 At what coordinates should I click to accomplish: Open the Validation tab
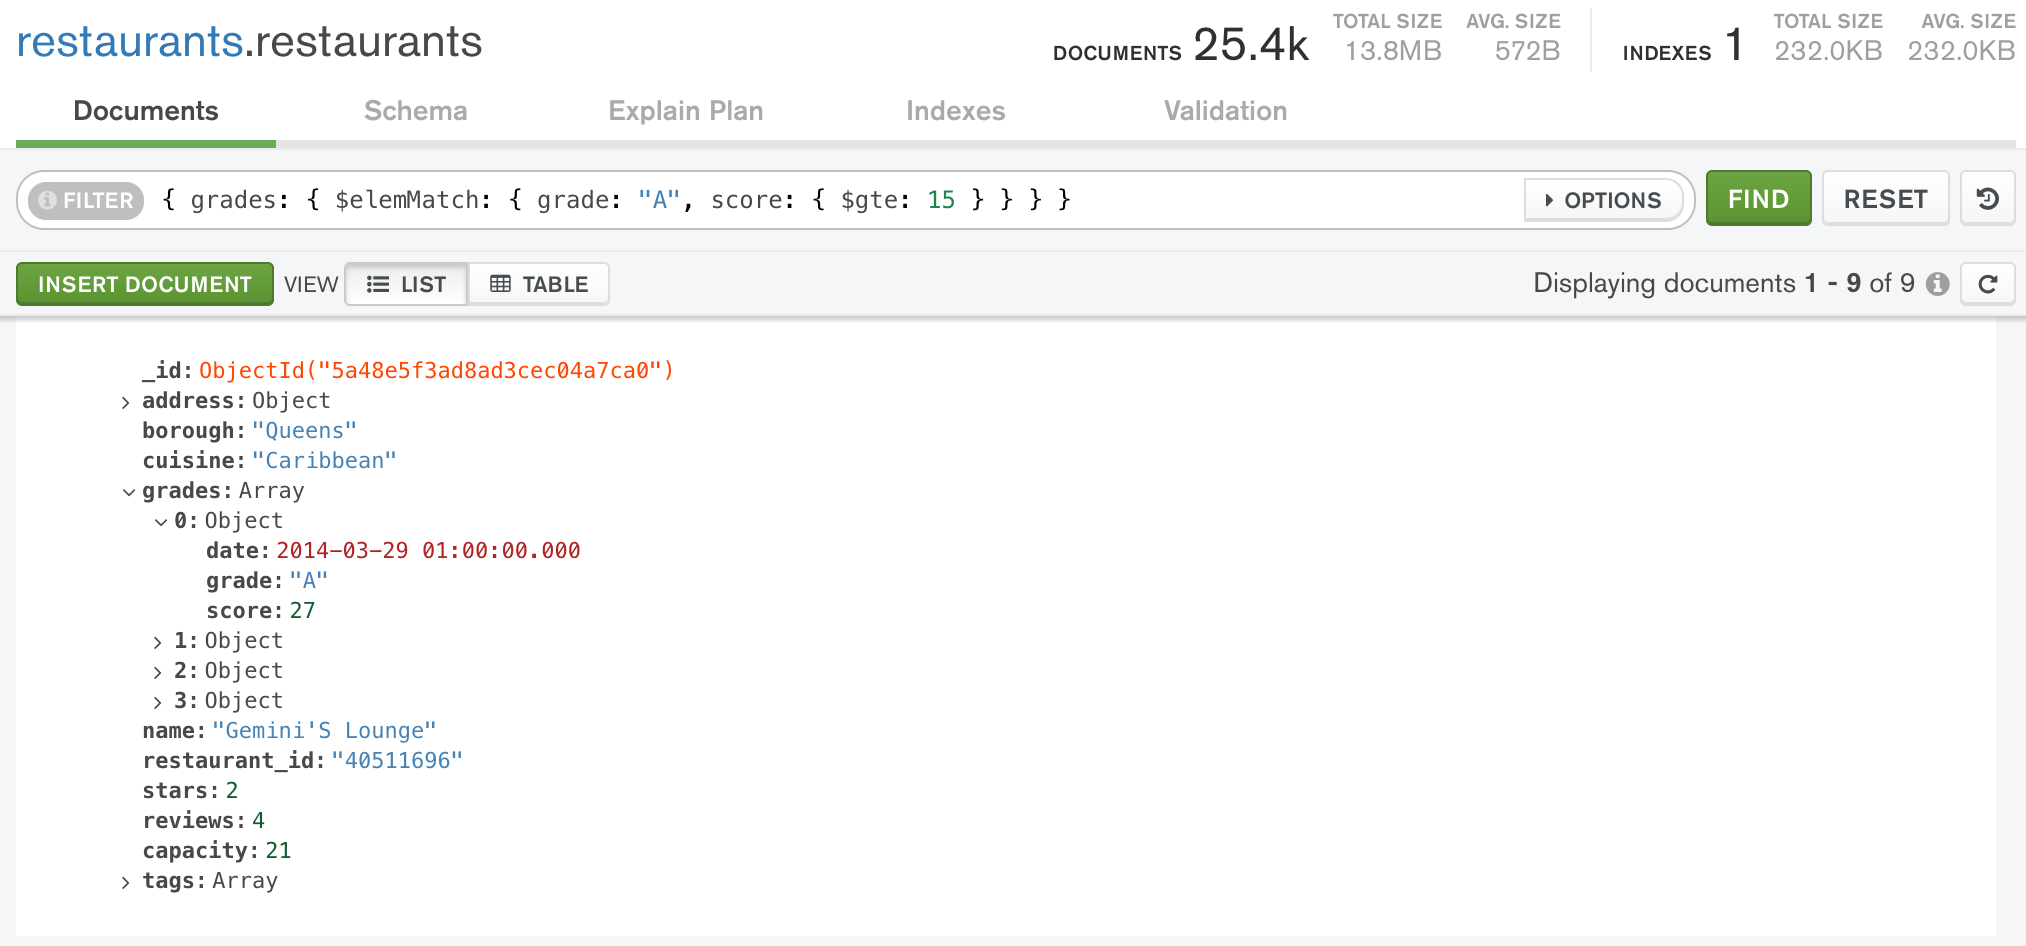click(x=1226, y=111)
